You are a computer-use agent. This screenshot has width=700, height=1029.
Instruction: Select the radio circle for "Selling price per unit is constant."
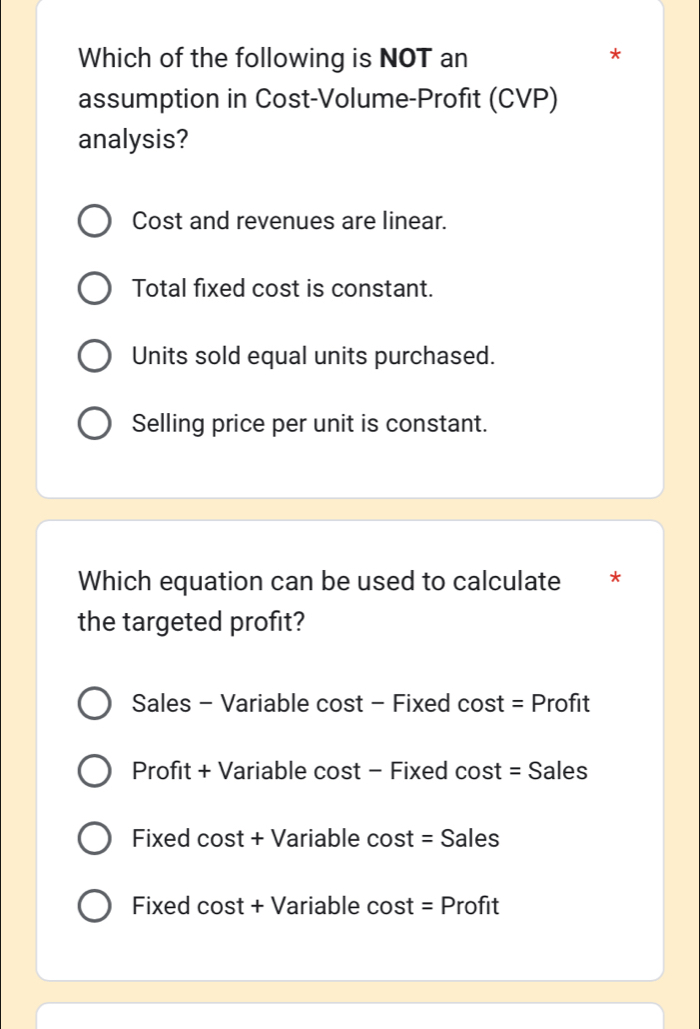(95, 424)
